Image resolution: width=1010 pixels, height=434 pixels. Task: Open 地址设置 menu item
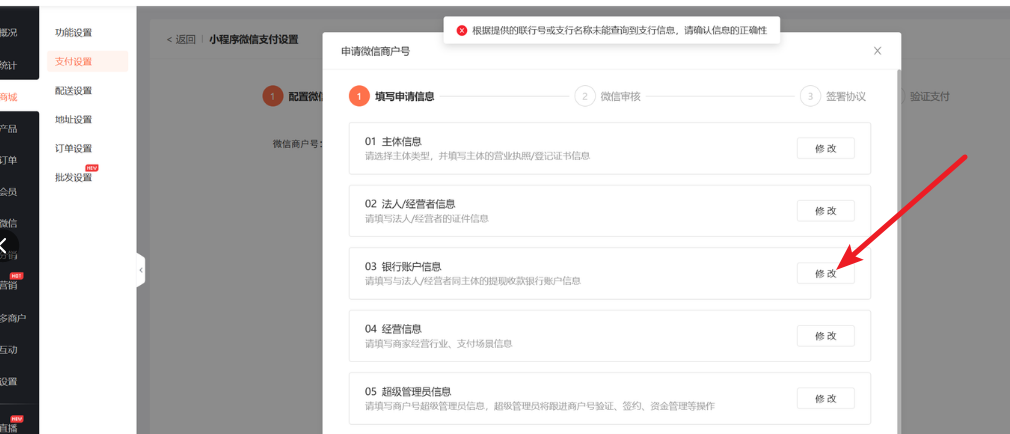(73, 119)
